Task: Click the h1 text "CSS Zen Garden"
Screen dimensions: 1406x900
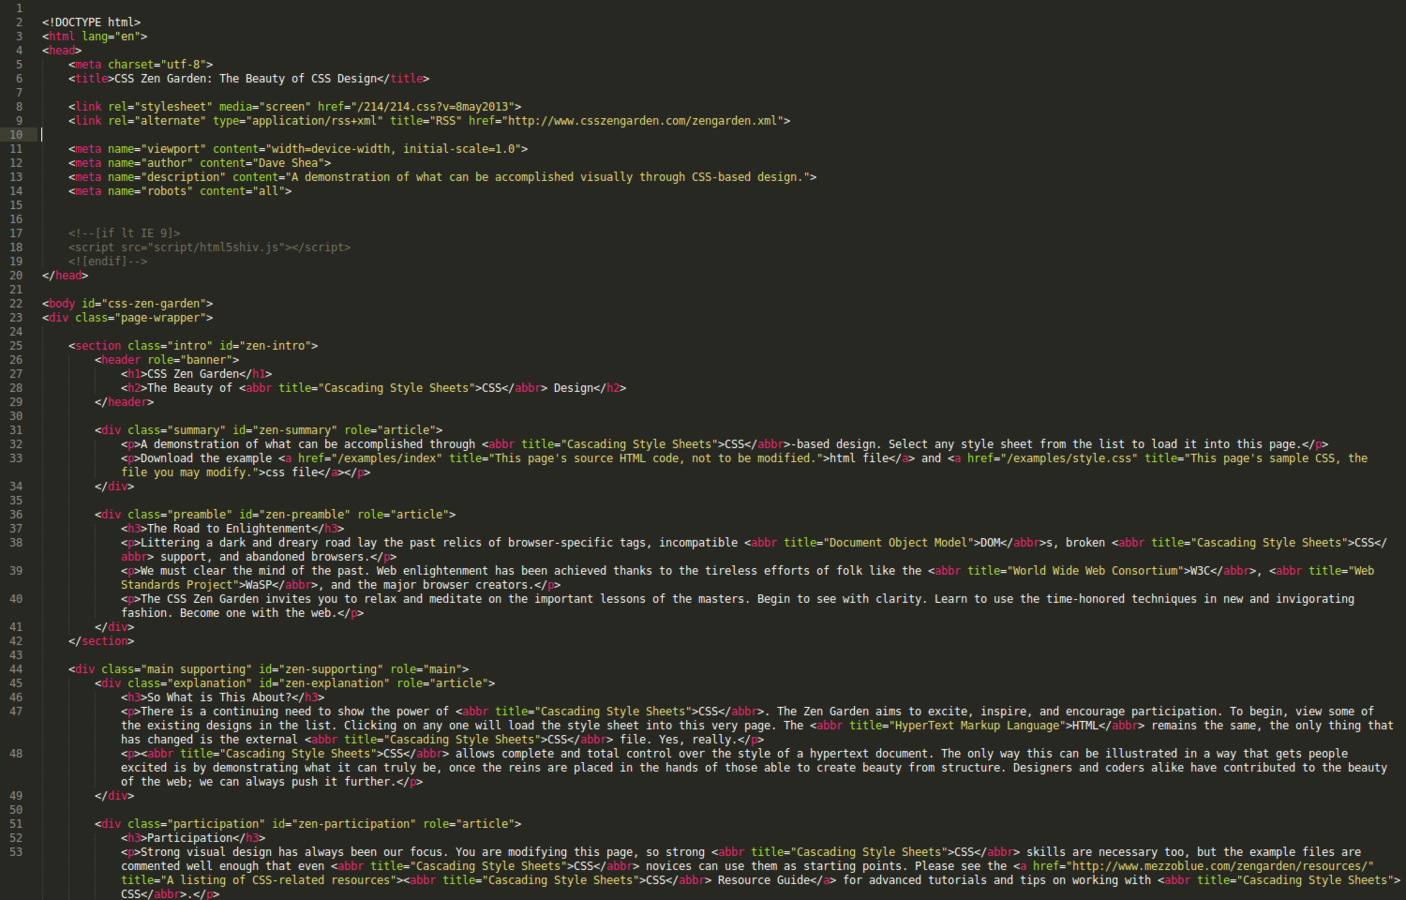Action: click(196, 373)
